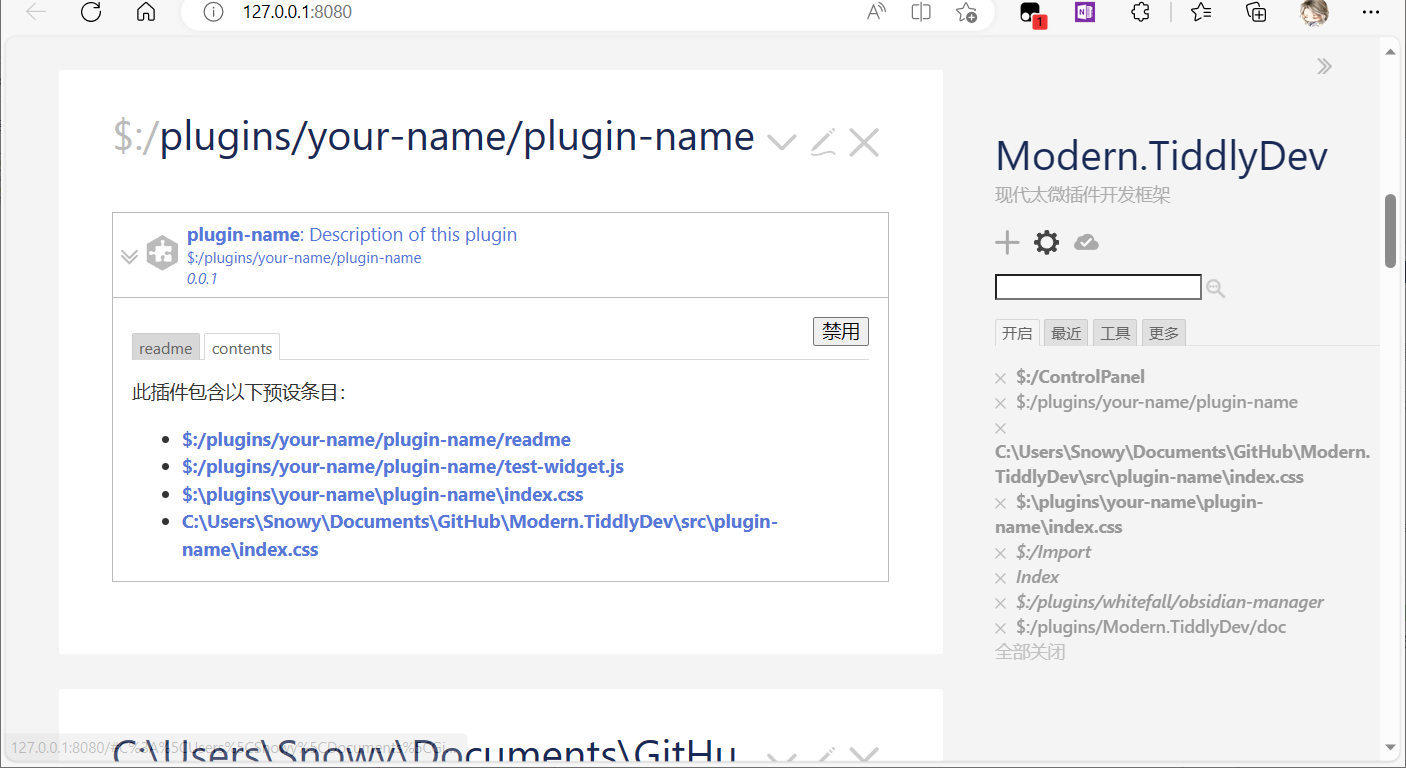Open 更多 sidebar tab
Image resolution: width=1406 pixels, height=768 pixels.
click(x=1164, y=333)
